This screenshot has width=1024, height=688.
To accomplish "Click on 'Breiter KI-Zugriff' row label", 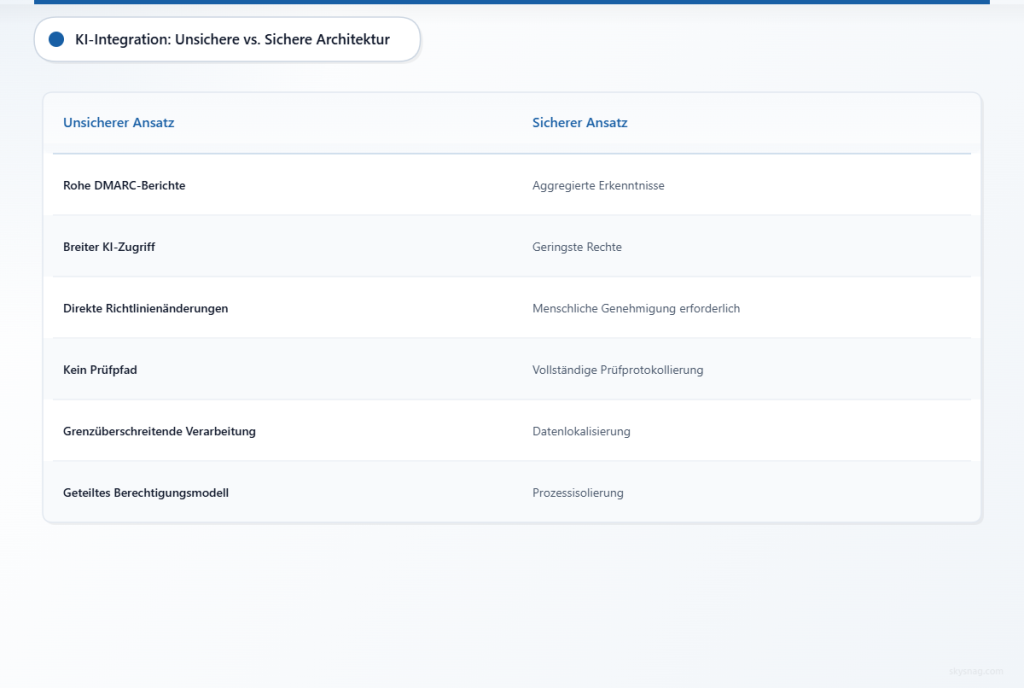I will pyautogui.click(x=109, y=247).
